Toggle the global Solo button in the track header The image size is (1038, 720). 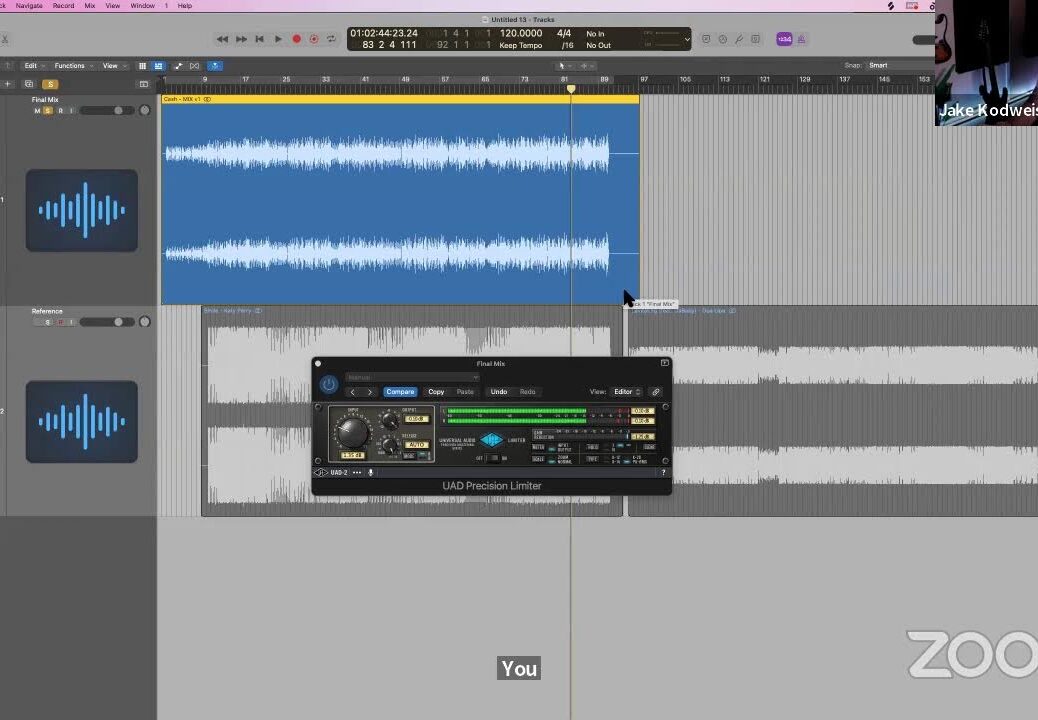50,84
